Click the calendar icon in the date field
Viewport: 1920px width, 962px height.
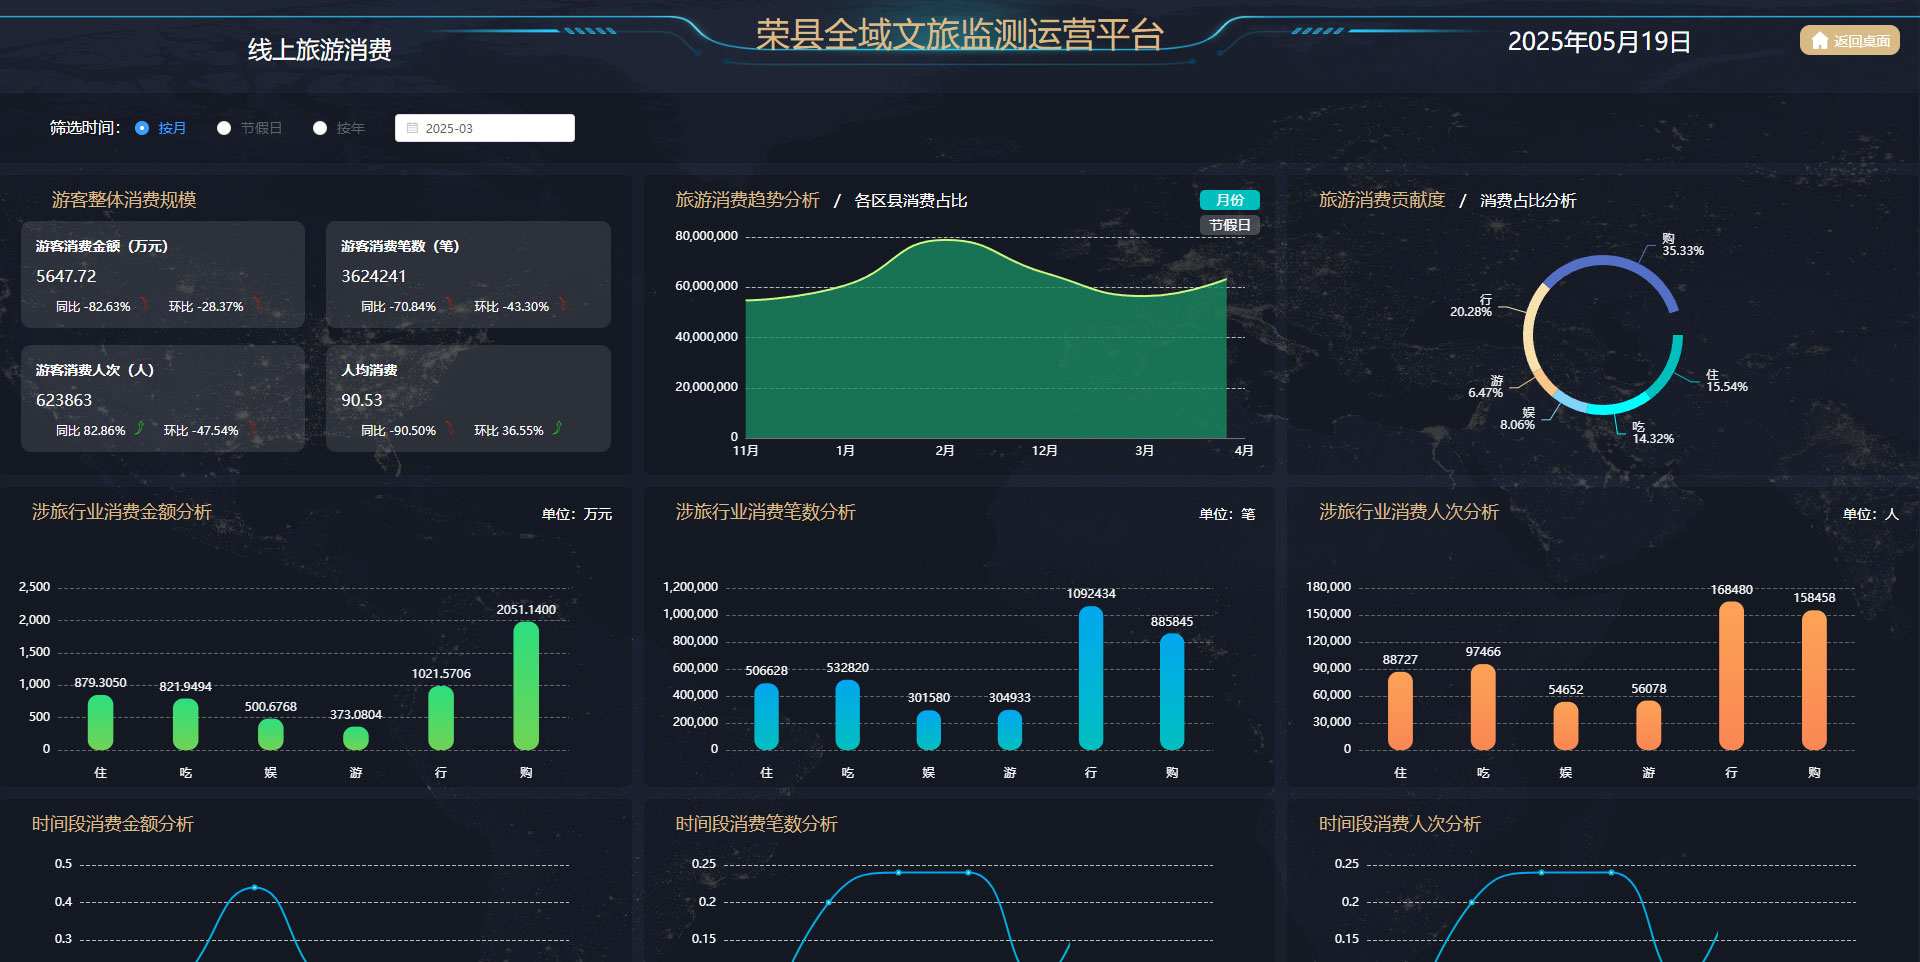(x=412, y=128)
